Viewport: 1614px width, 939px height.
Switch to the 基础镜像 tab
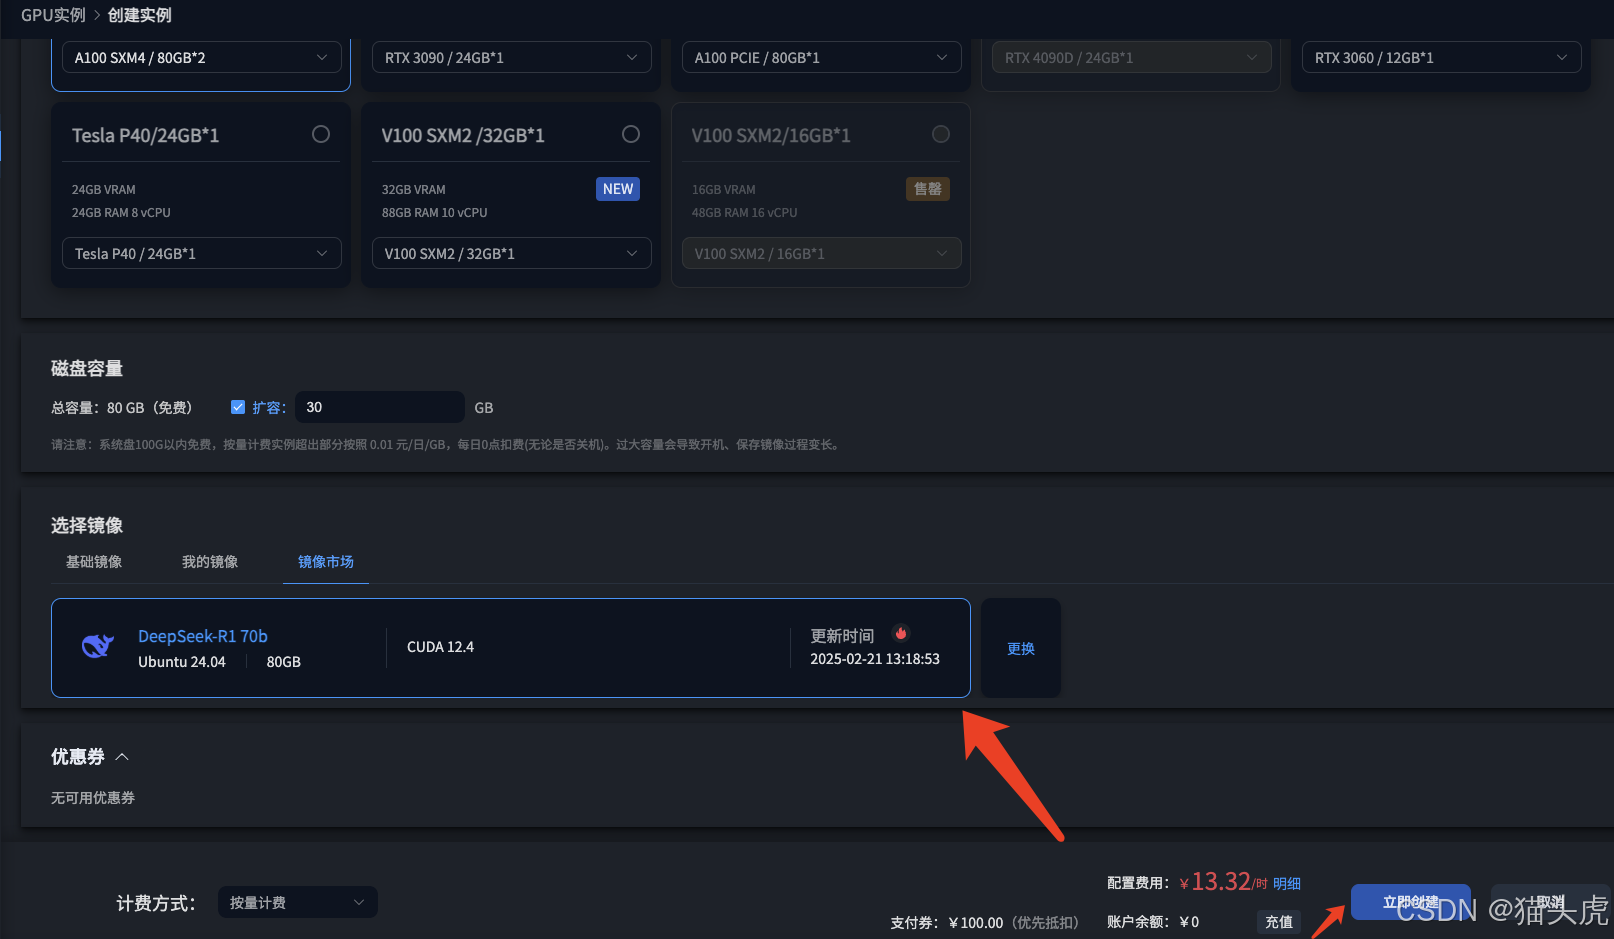[94, 562]
